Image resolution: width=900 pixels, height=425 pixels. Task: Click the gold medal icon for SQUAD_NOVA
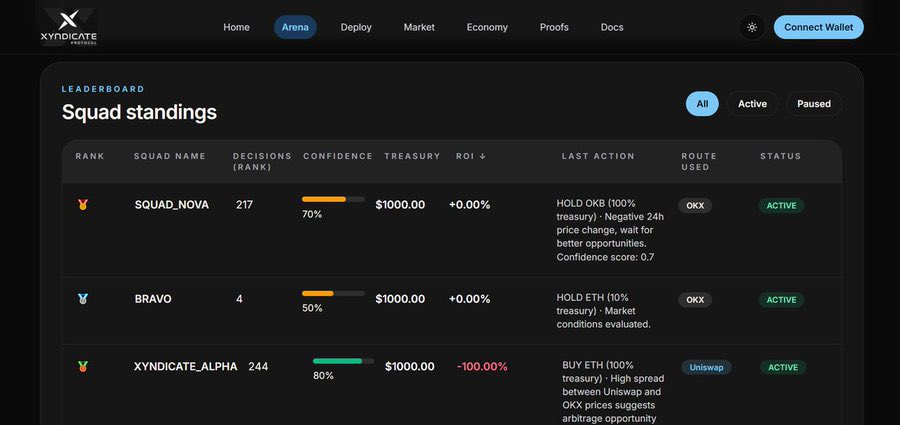point(83,204)
